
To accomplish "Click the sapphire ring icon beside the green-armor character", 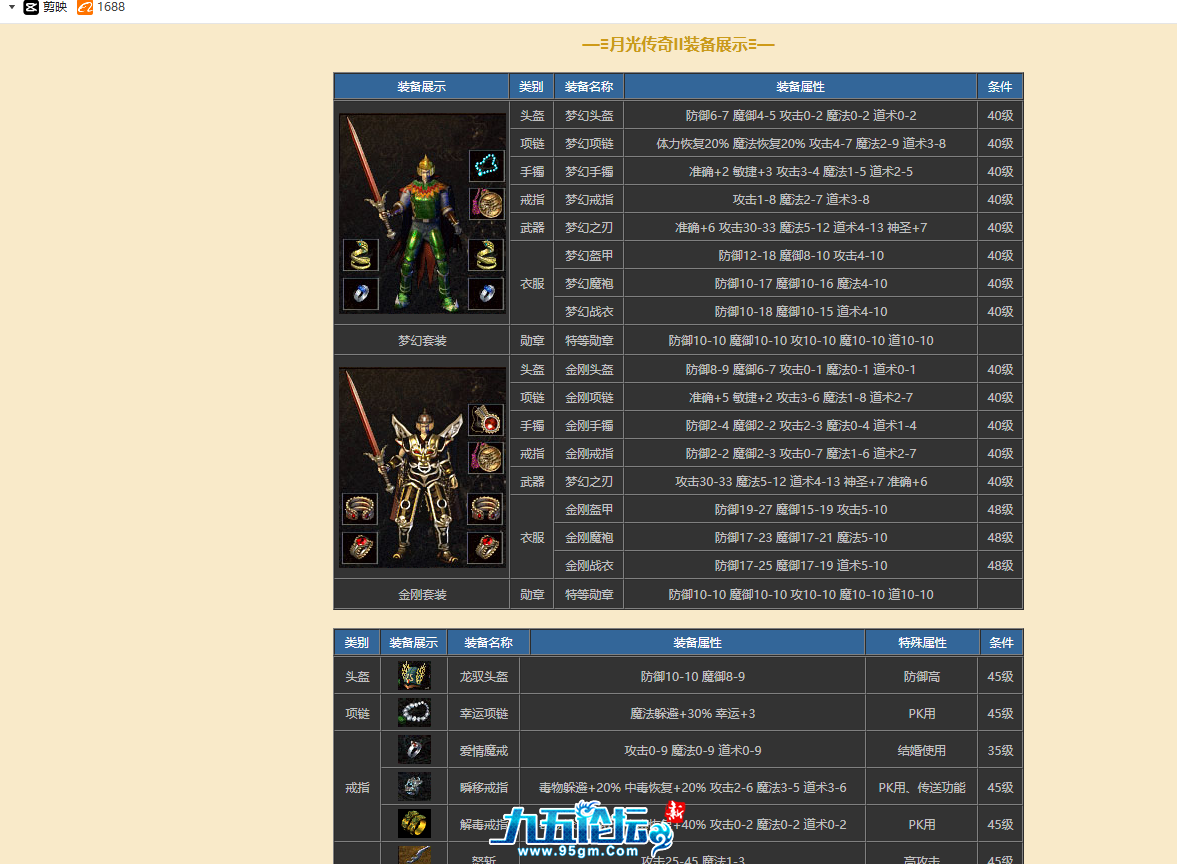I will [x=362, y=293].
